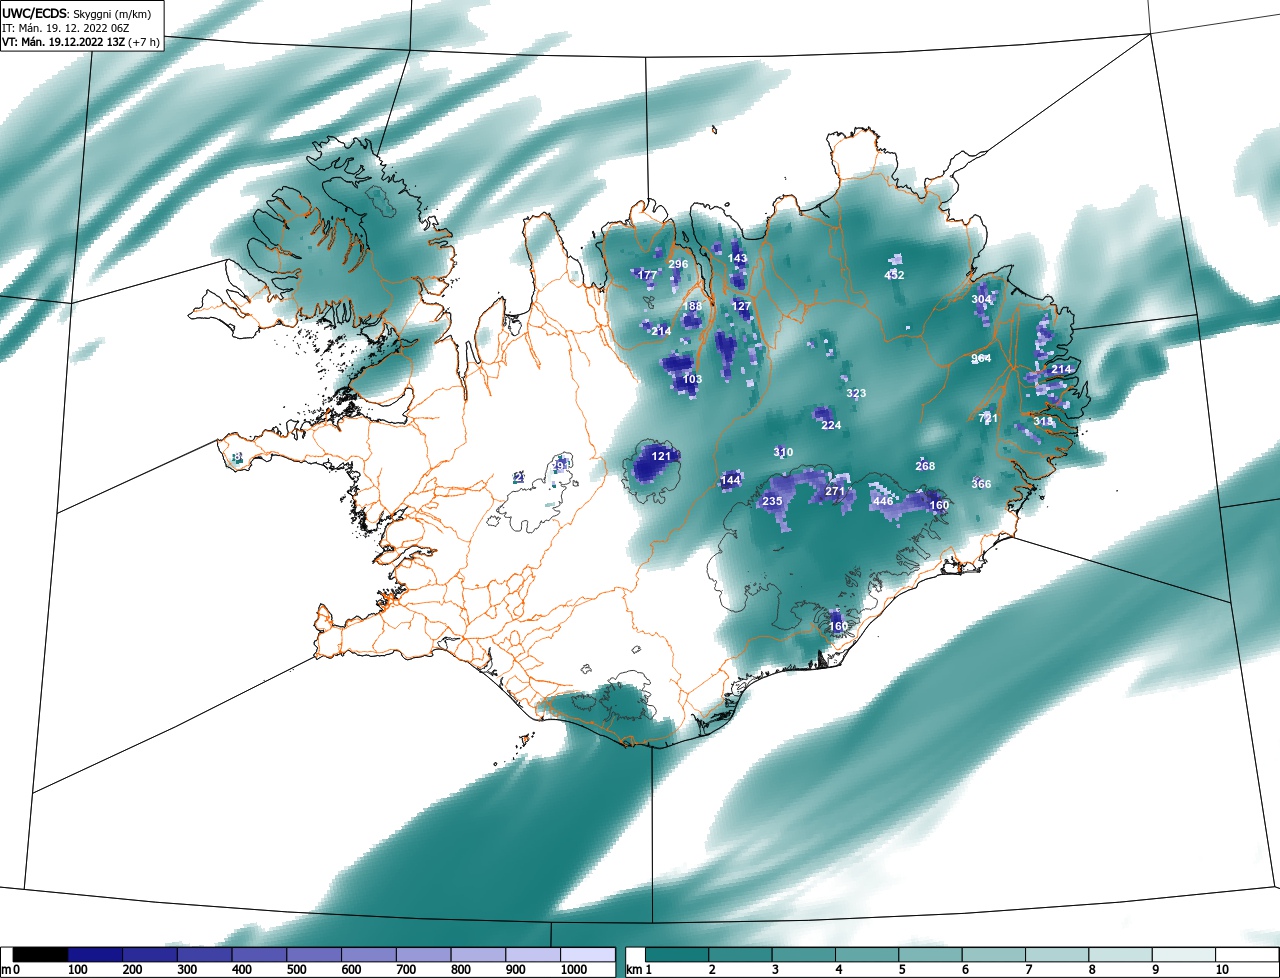Viewport: 1280px width, 978px height.
Task: Click the visibility value 188
Action: pos(693,306)
